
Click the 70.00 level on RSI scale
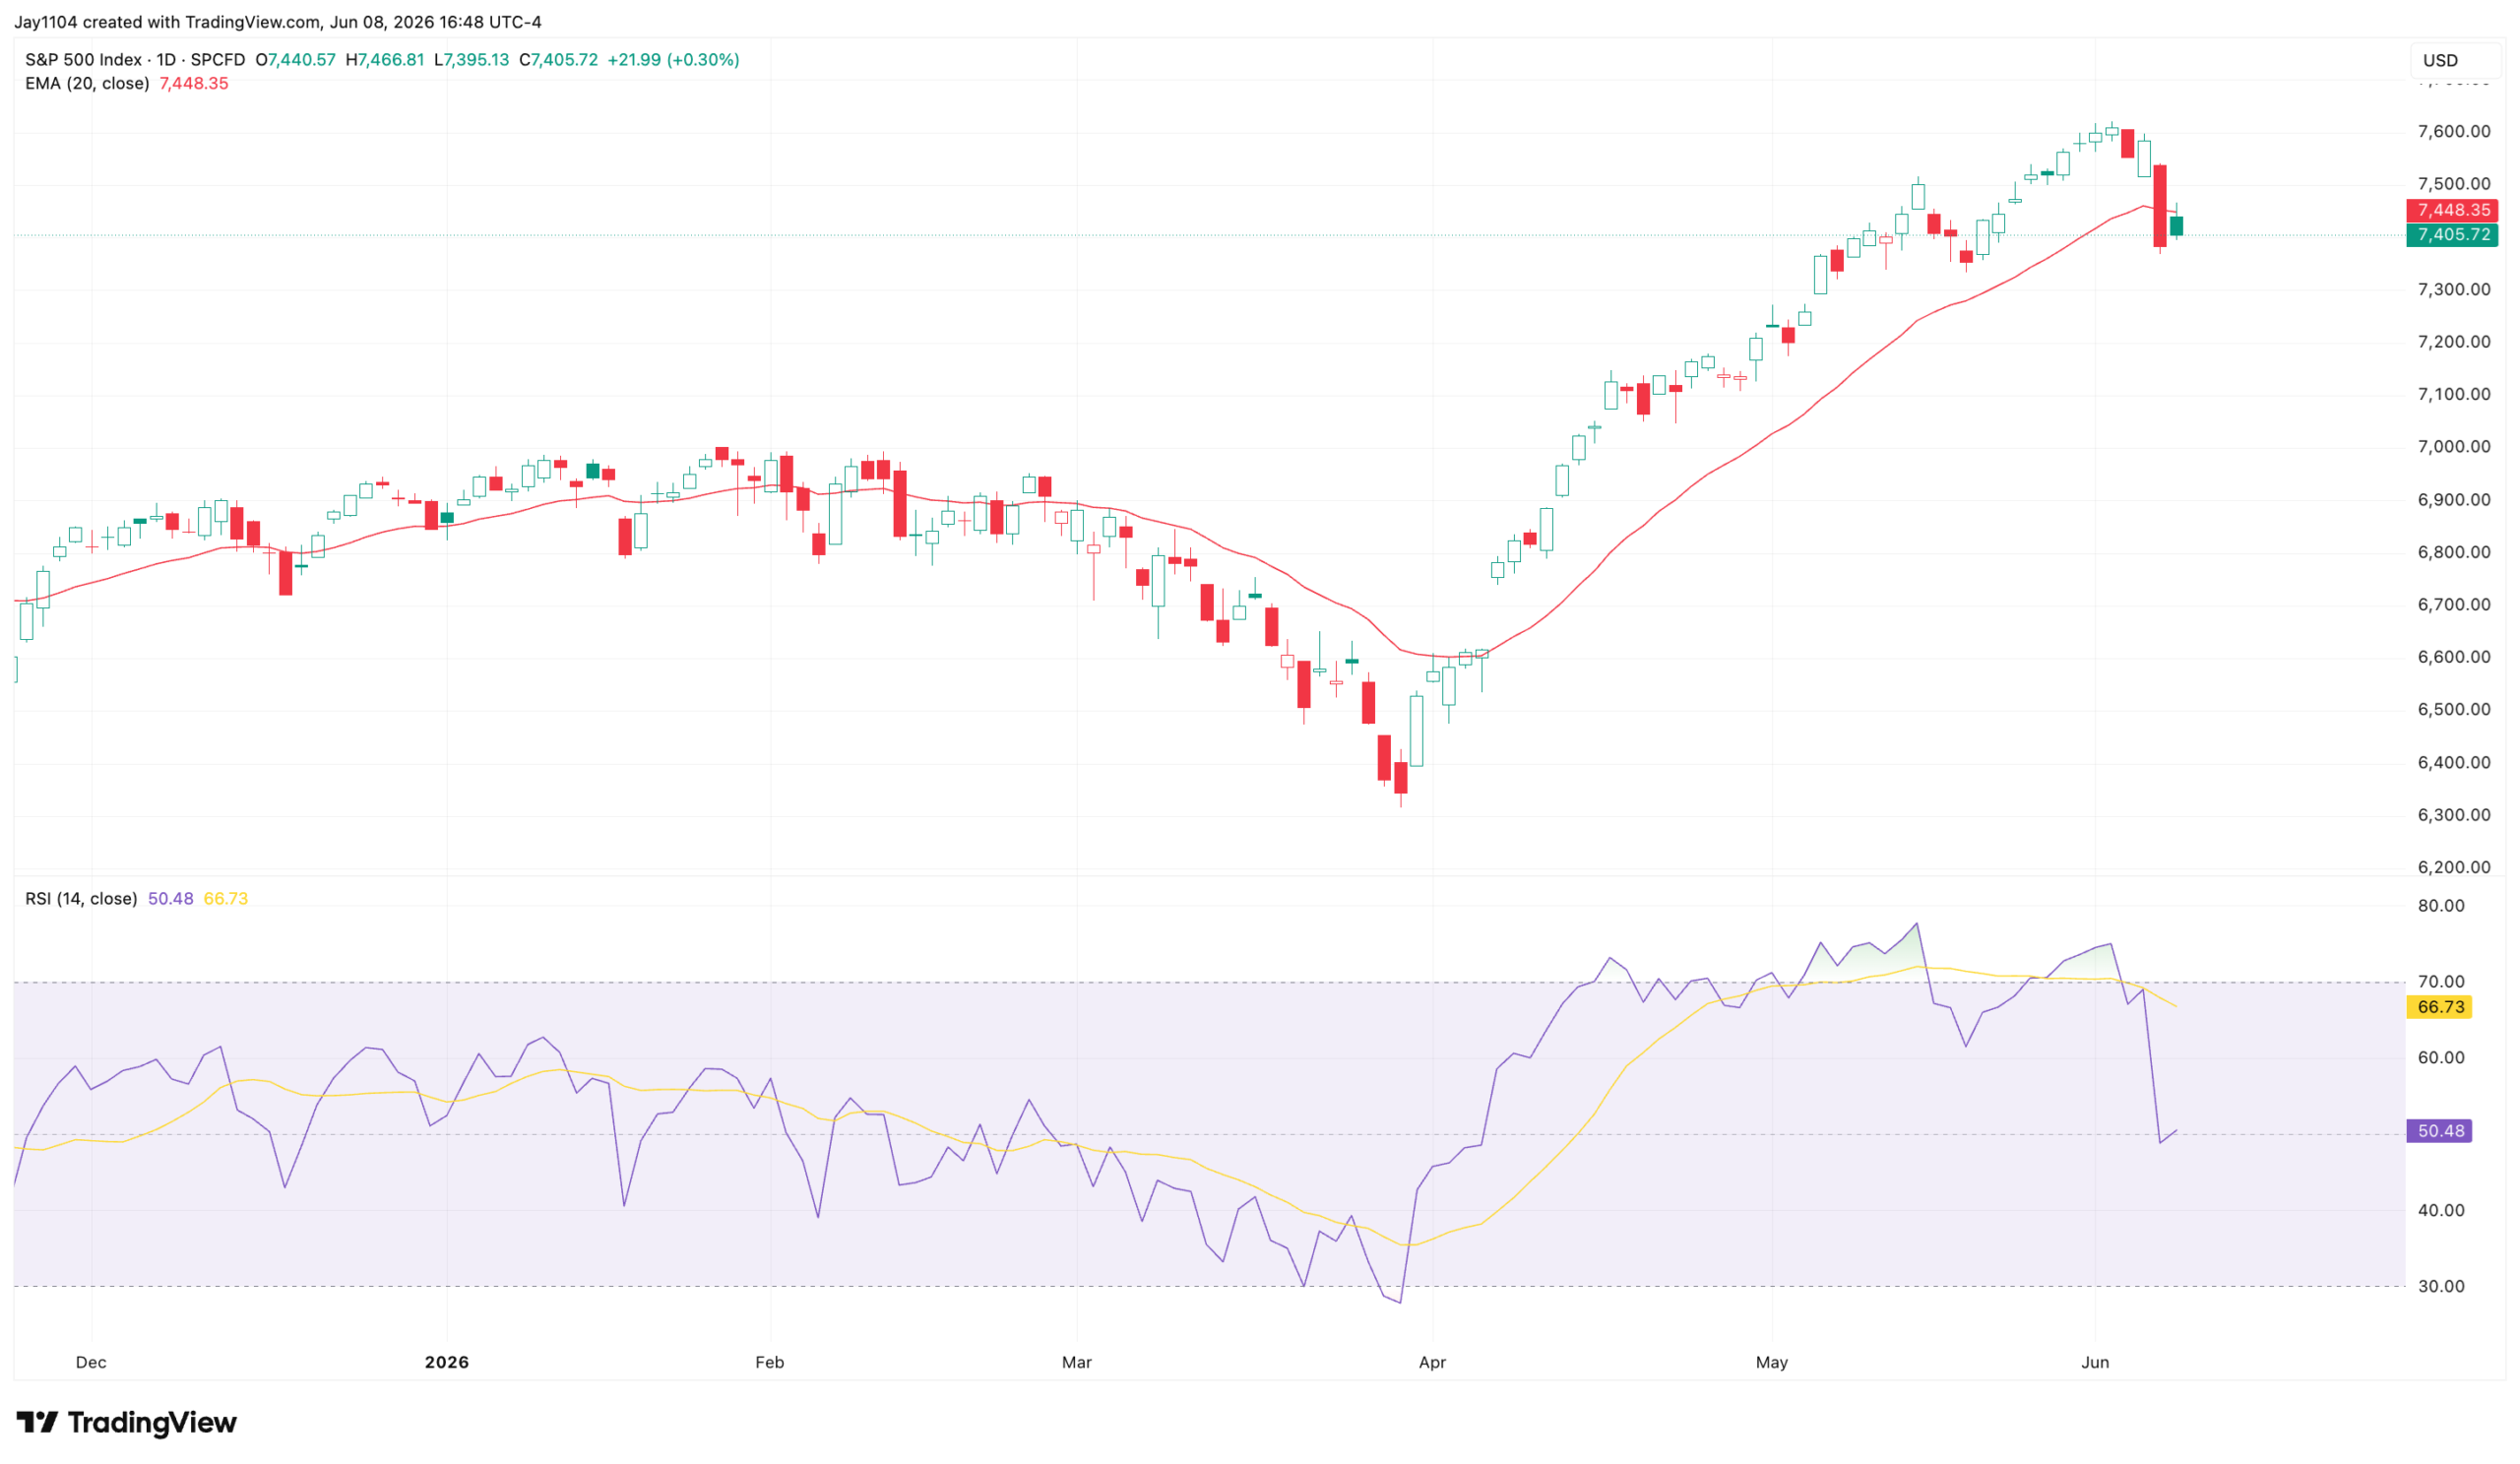(x=2441, y=982)
